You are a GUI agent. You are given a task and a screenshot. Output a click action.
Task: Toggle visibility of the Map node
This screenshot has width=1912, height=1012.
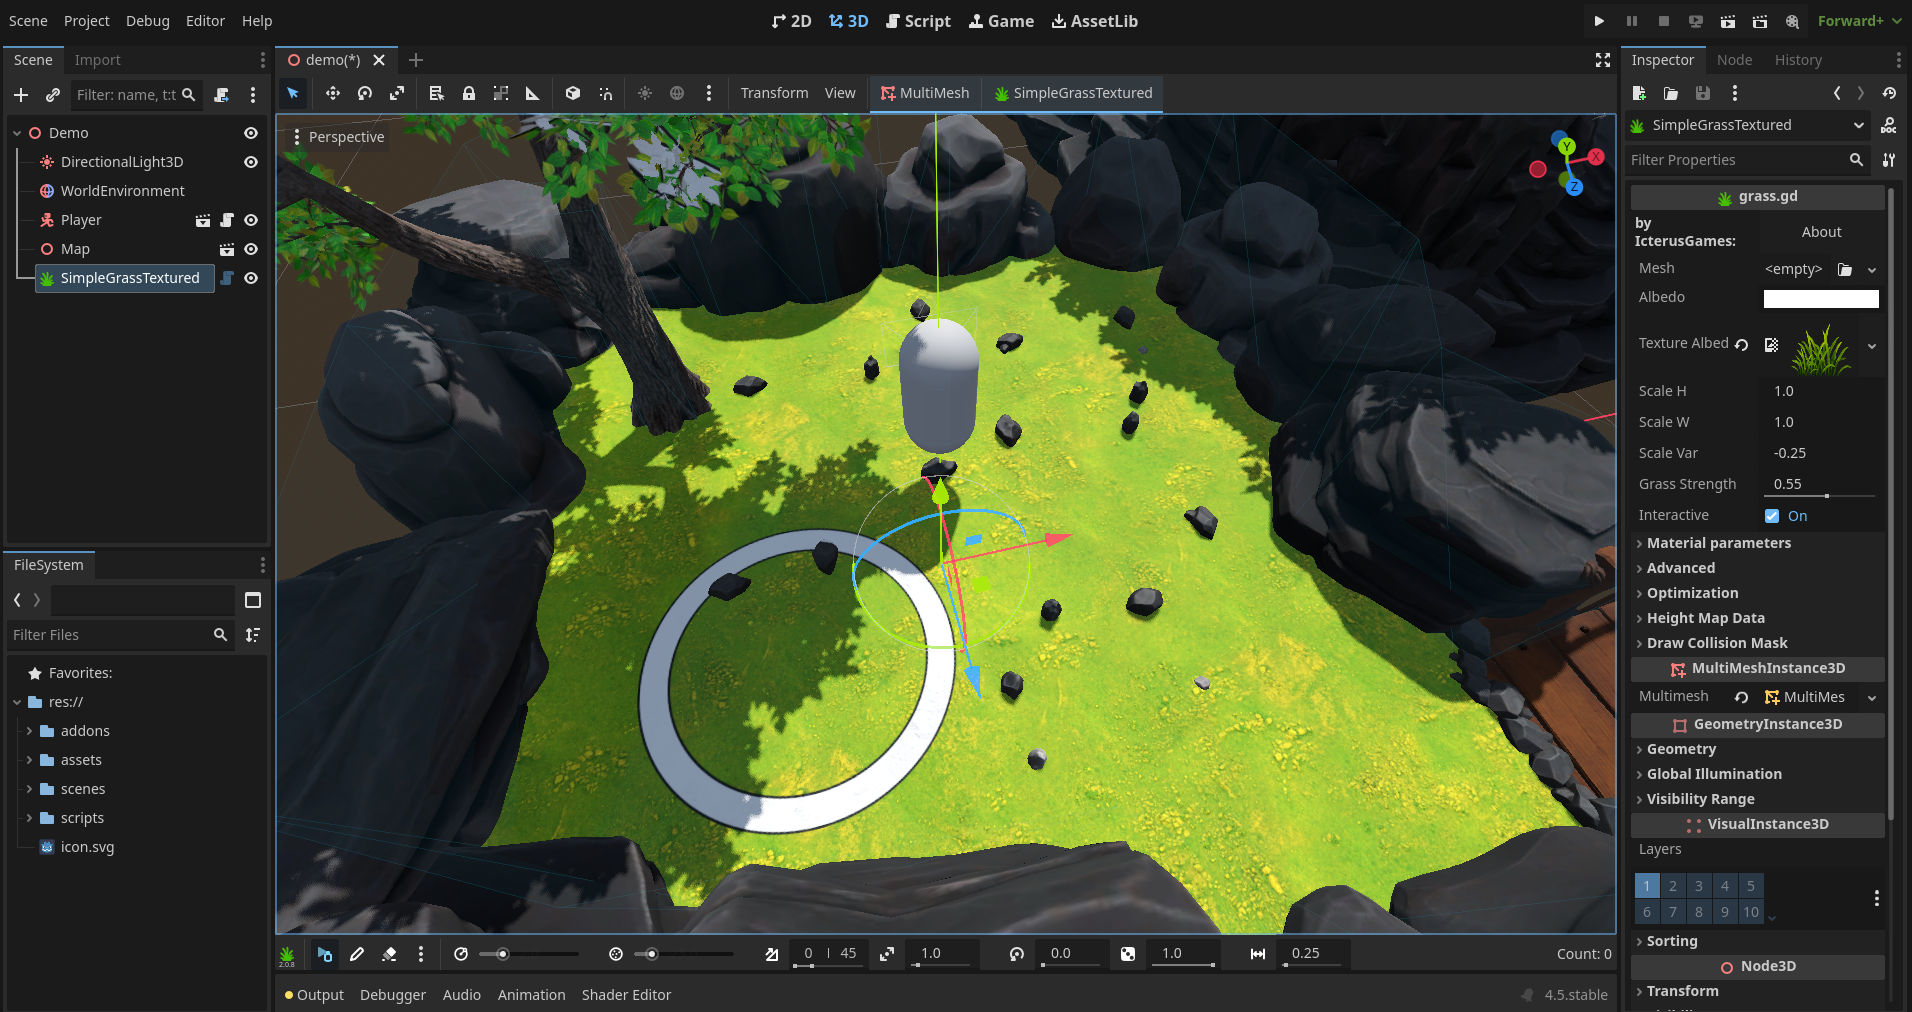[x=251, y=249]
